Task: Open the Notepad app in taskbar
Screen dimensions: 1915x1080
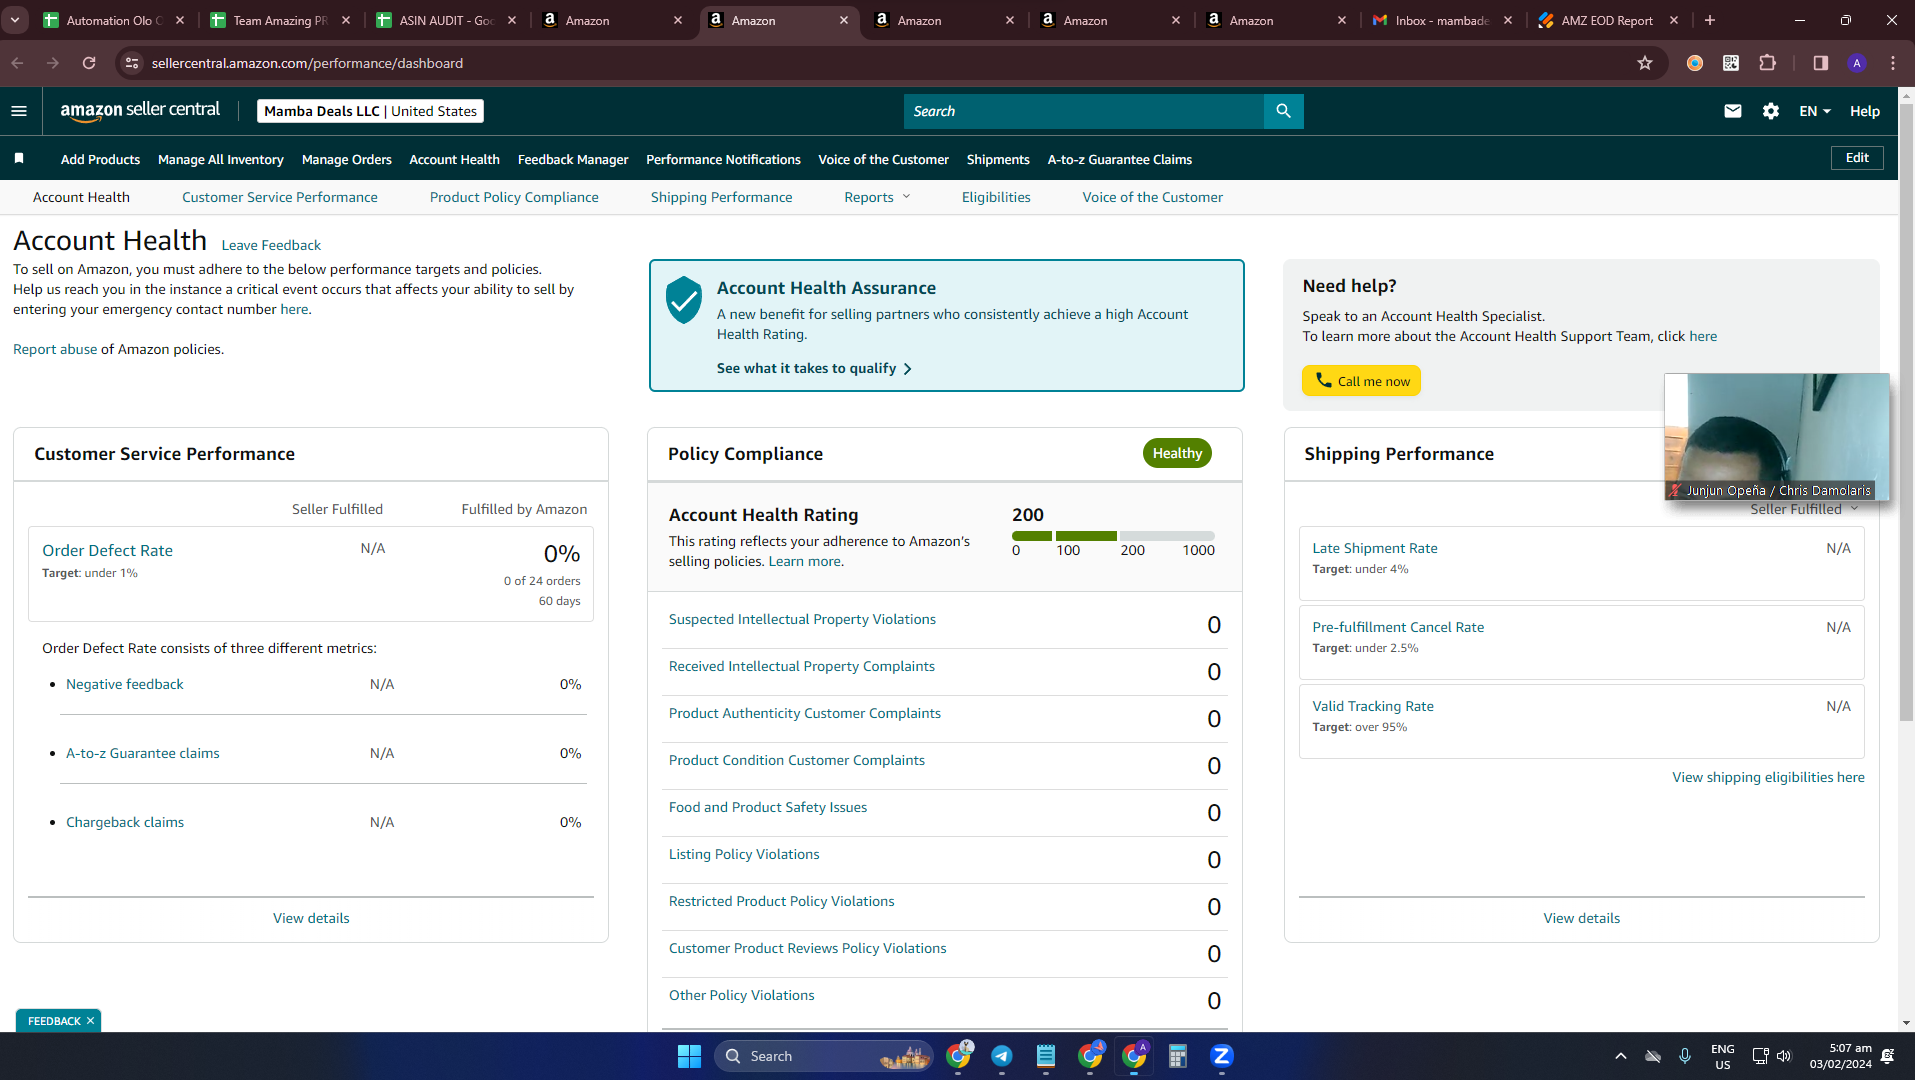Action: (x=1046, y=1056)
